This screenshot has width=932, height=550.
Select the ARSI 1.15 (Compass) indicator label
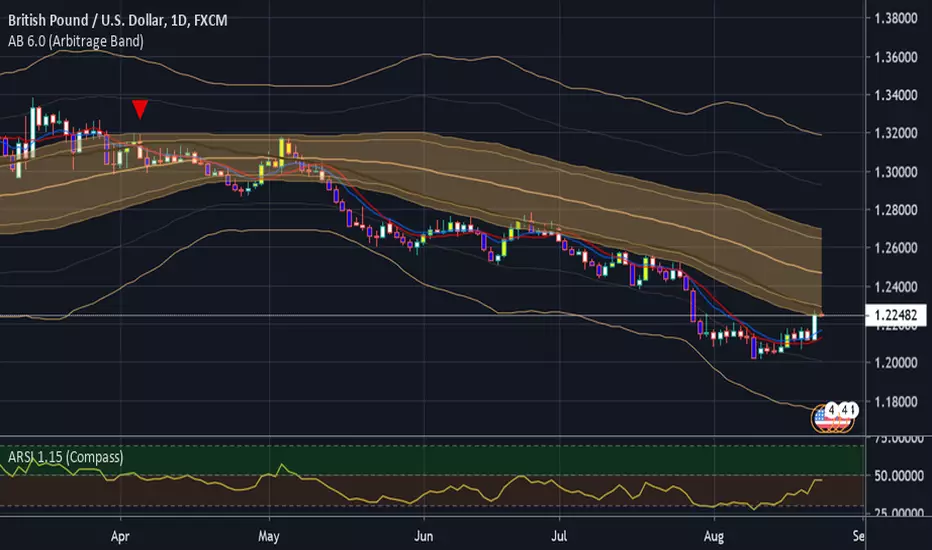click(65, 457)
